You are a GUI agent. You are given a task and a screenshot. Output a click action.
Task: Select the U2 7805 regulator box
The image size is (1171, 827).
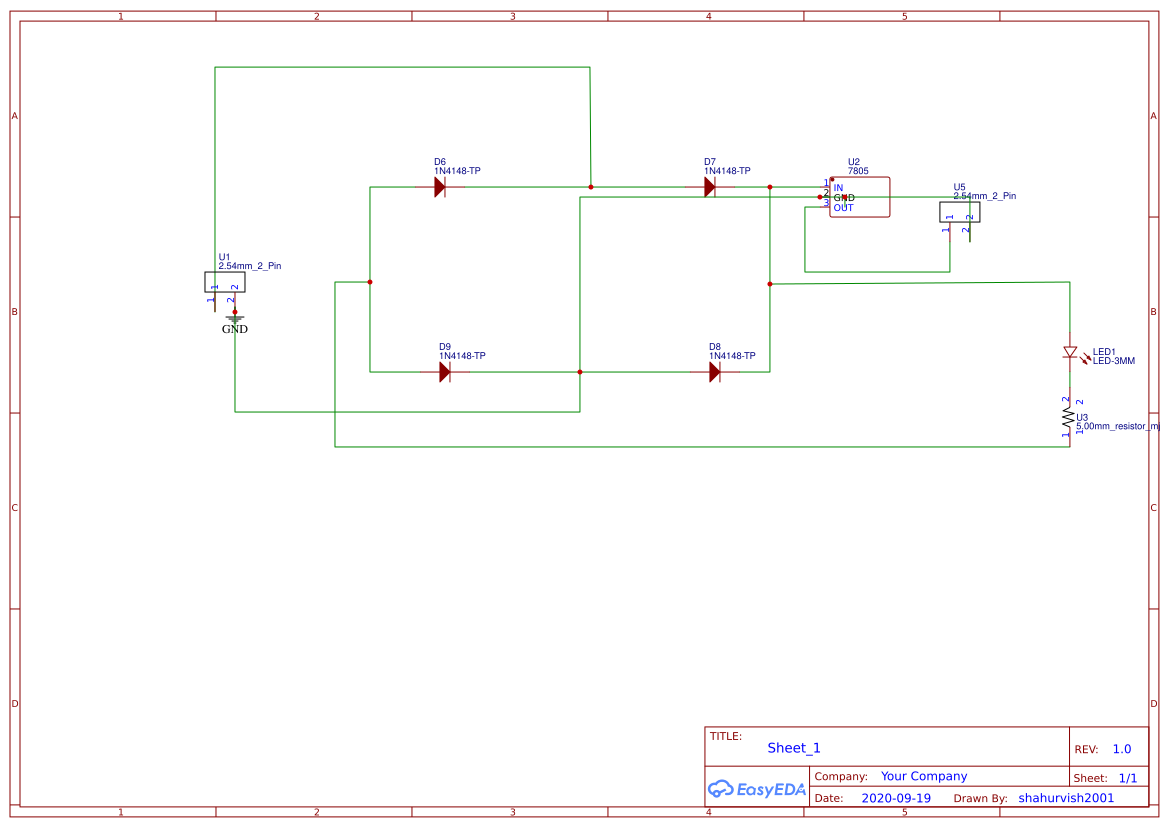[858, 197]
